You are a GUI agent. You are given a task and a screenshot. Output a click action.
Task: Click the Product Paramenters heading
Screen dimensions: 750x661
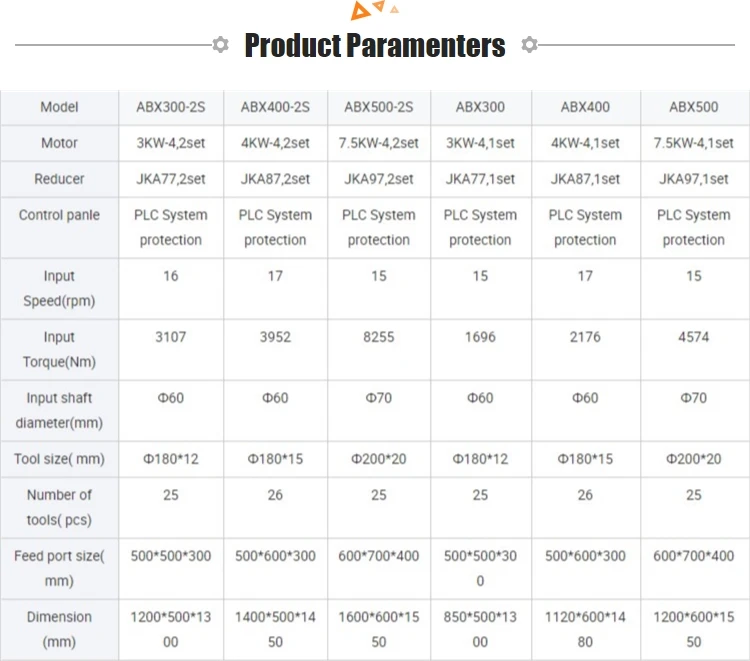(x=375, y=46)
